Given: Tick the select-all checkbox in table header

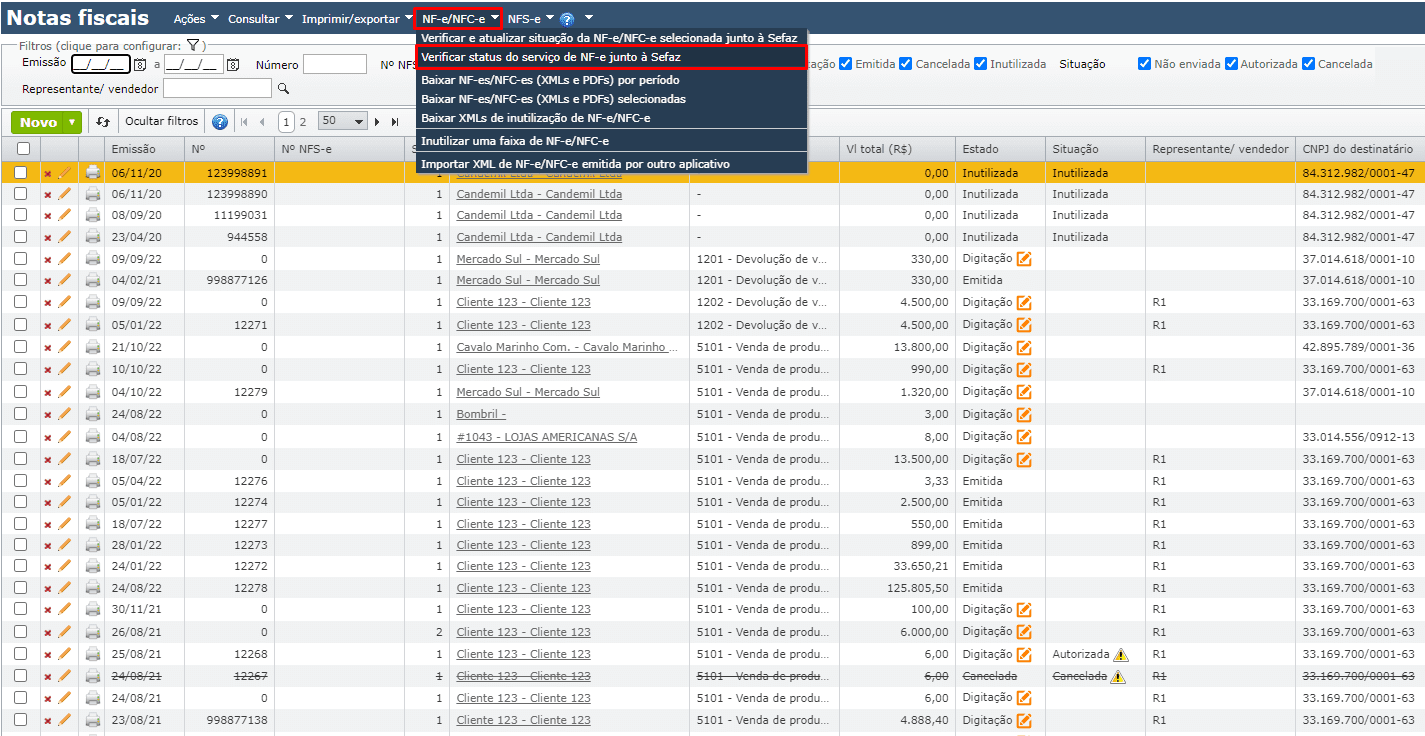Looking at the screenshot, I should (x=22, y=149).
